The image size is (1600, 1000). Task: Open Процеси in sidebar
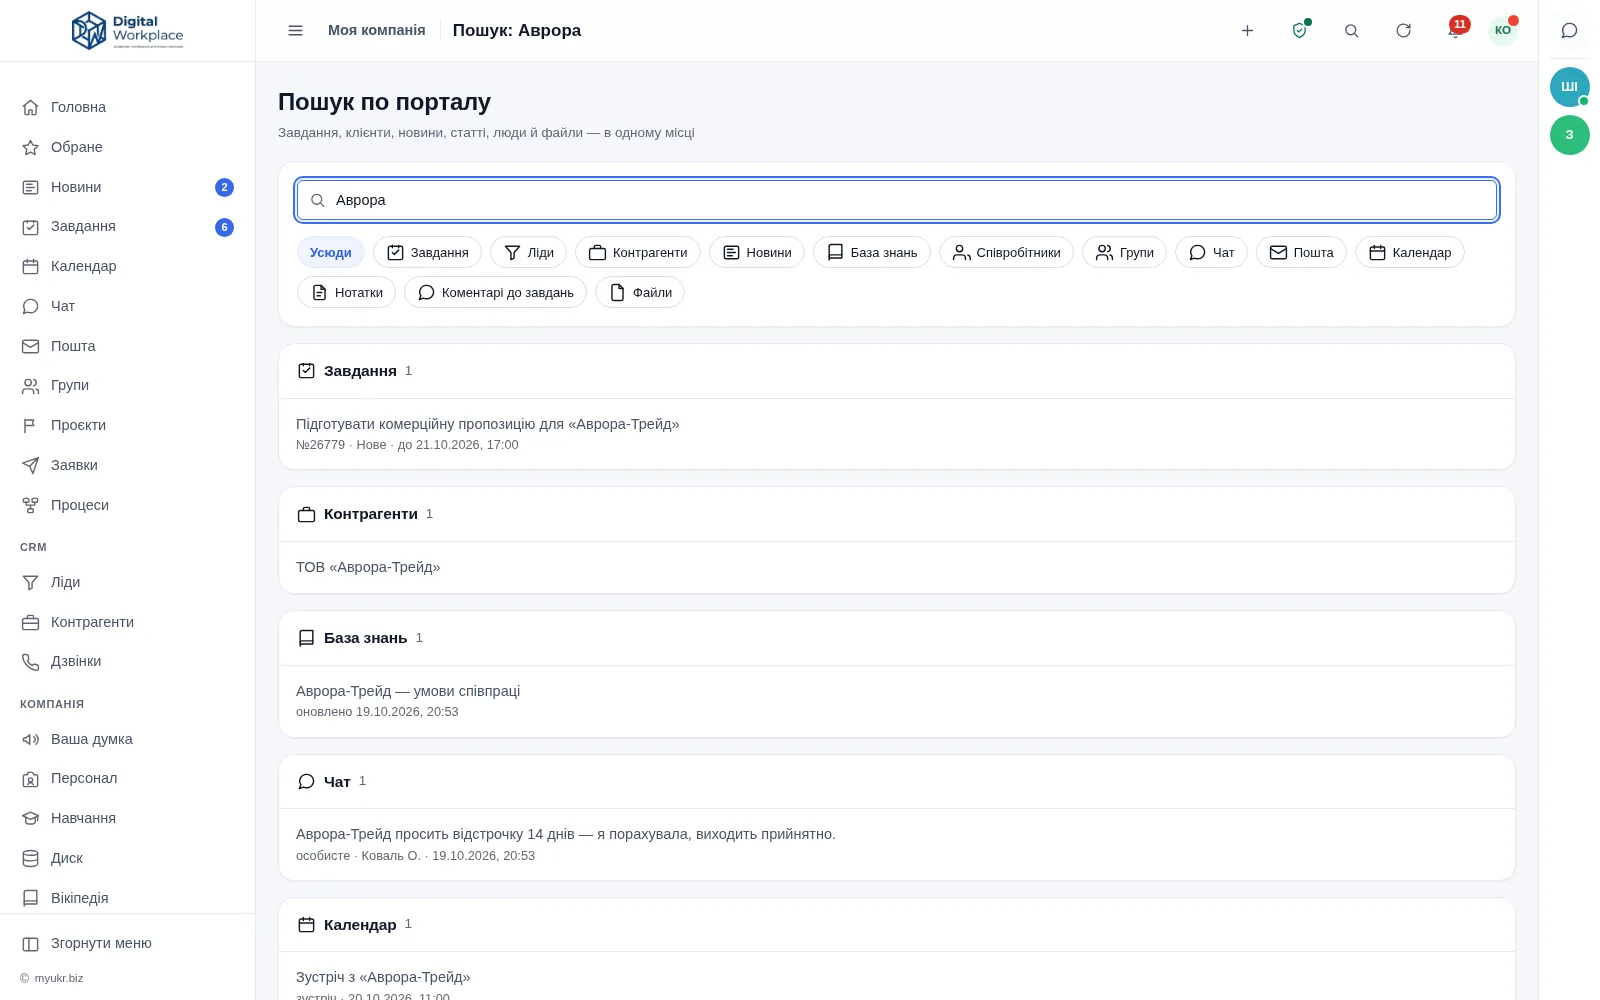tap(128, 505)
